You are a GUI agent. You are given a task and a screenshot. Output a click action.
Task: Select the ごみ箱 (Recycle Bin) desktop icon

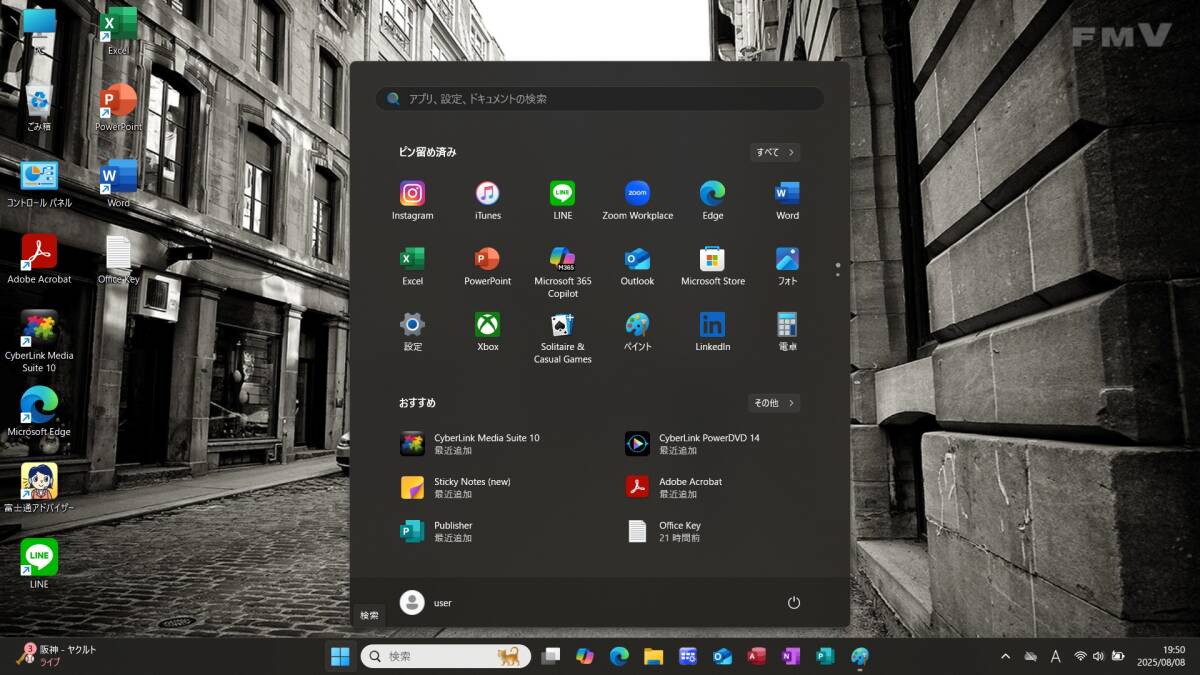[39, 108]
